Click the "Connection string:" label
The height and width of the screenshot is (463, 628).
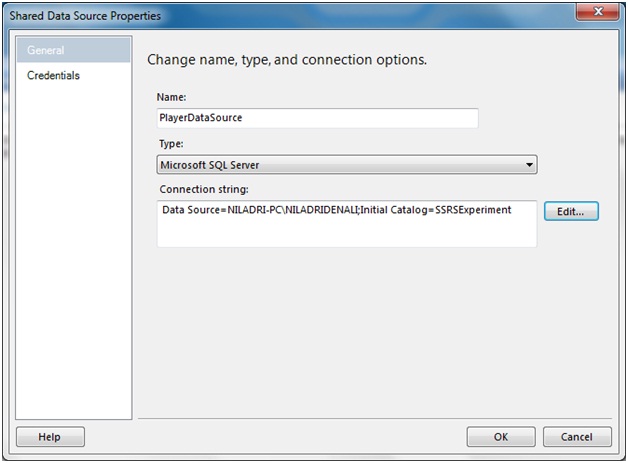(x=204, y=189)
